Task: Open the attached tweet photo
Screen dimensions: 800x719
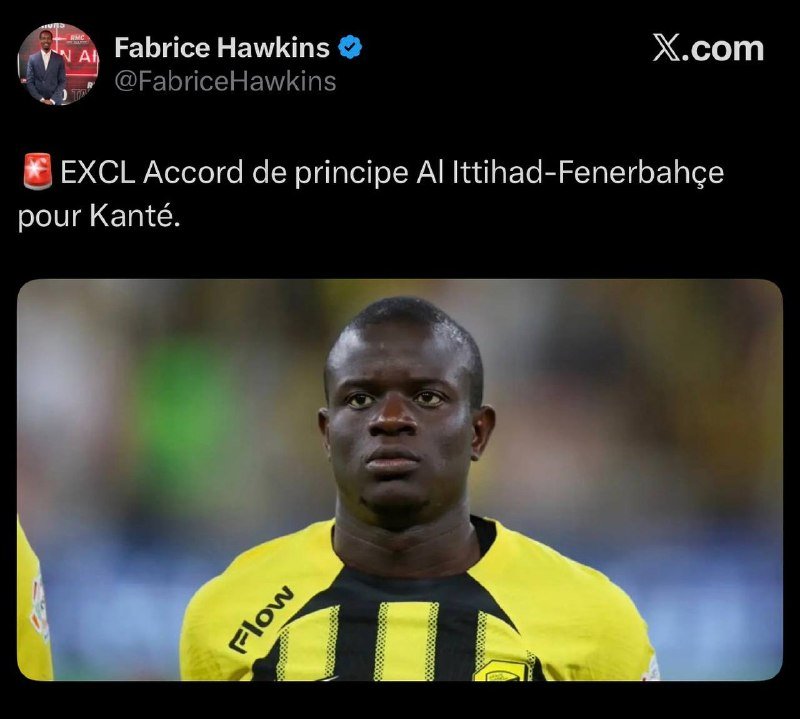Action: 399,480
